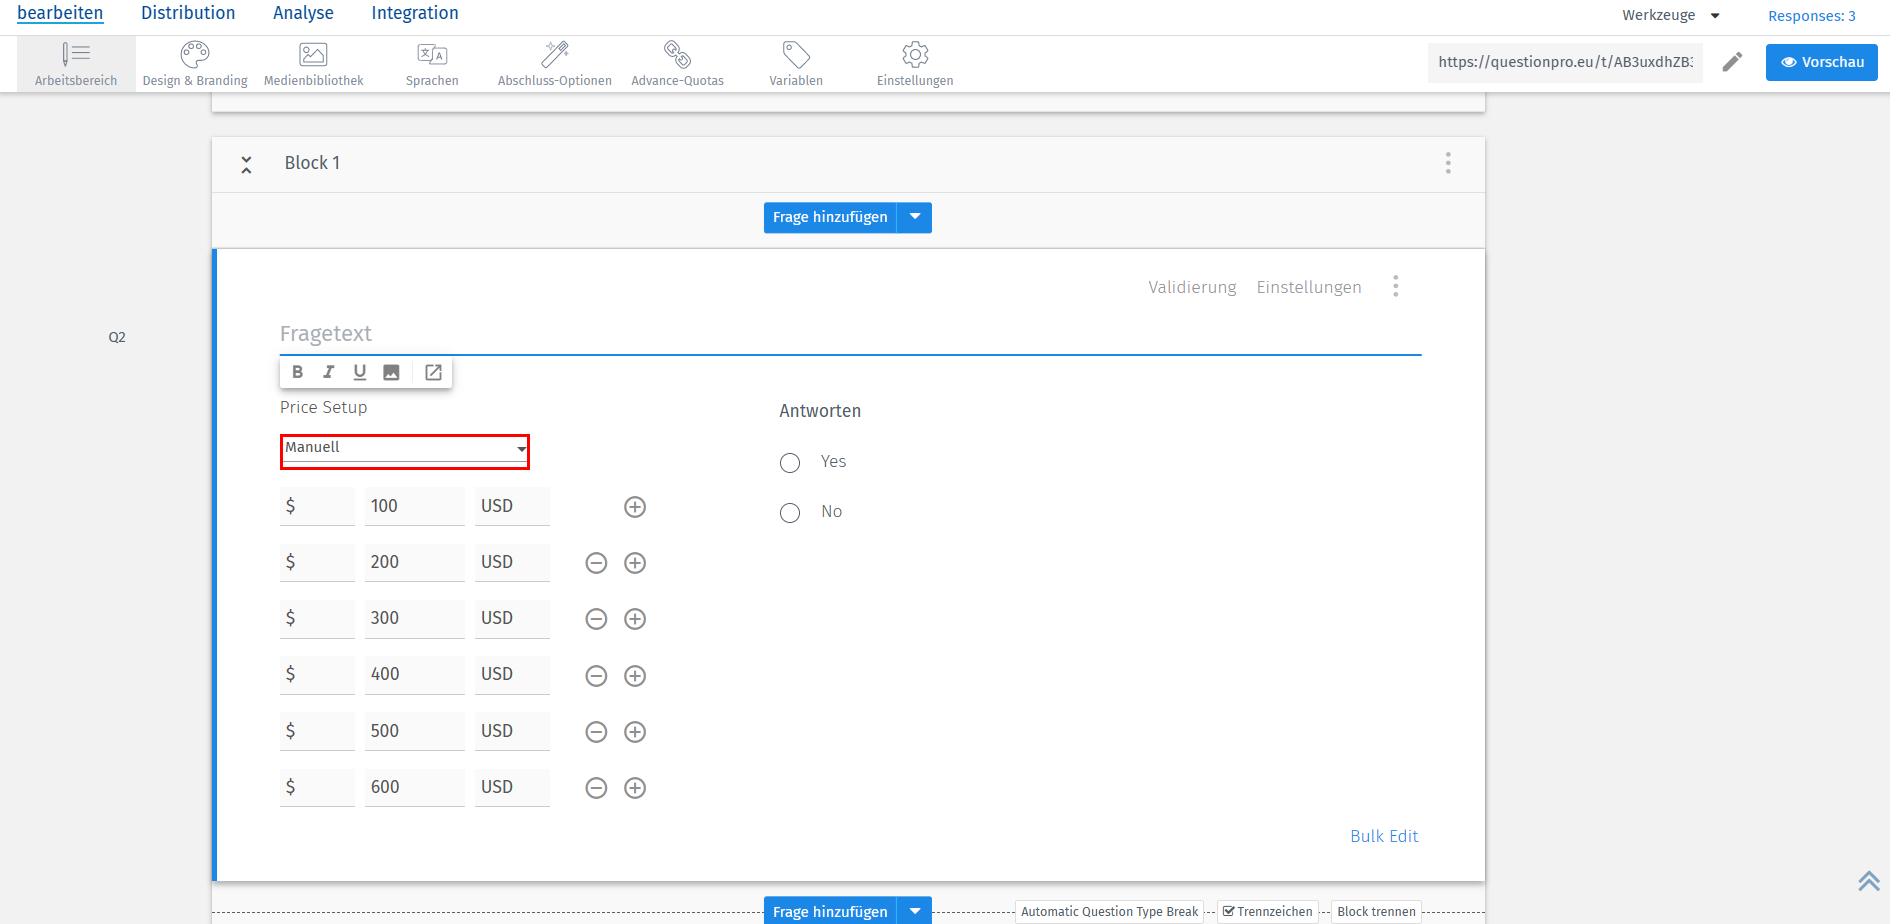
Task: Open Design & Branding palette icon
Action: [195, 64]
